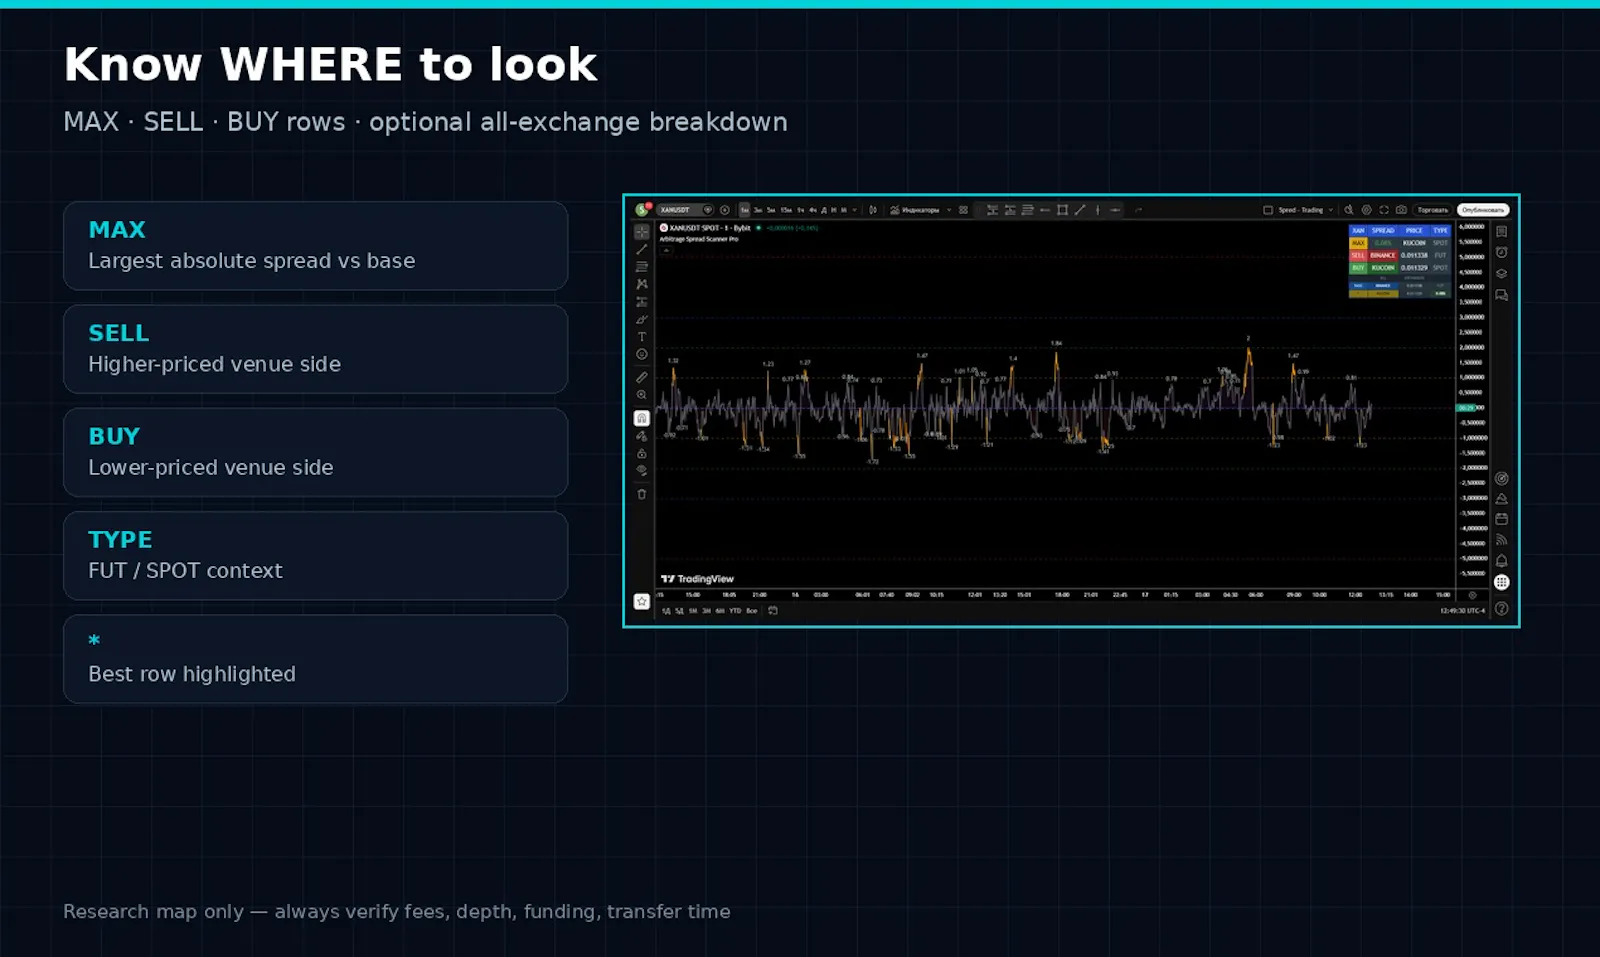This screenshot has height=957, width=1600.
Task: Expand the layout management dropdown arrow
Action: (x=1331, y=210)
